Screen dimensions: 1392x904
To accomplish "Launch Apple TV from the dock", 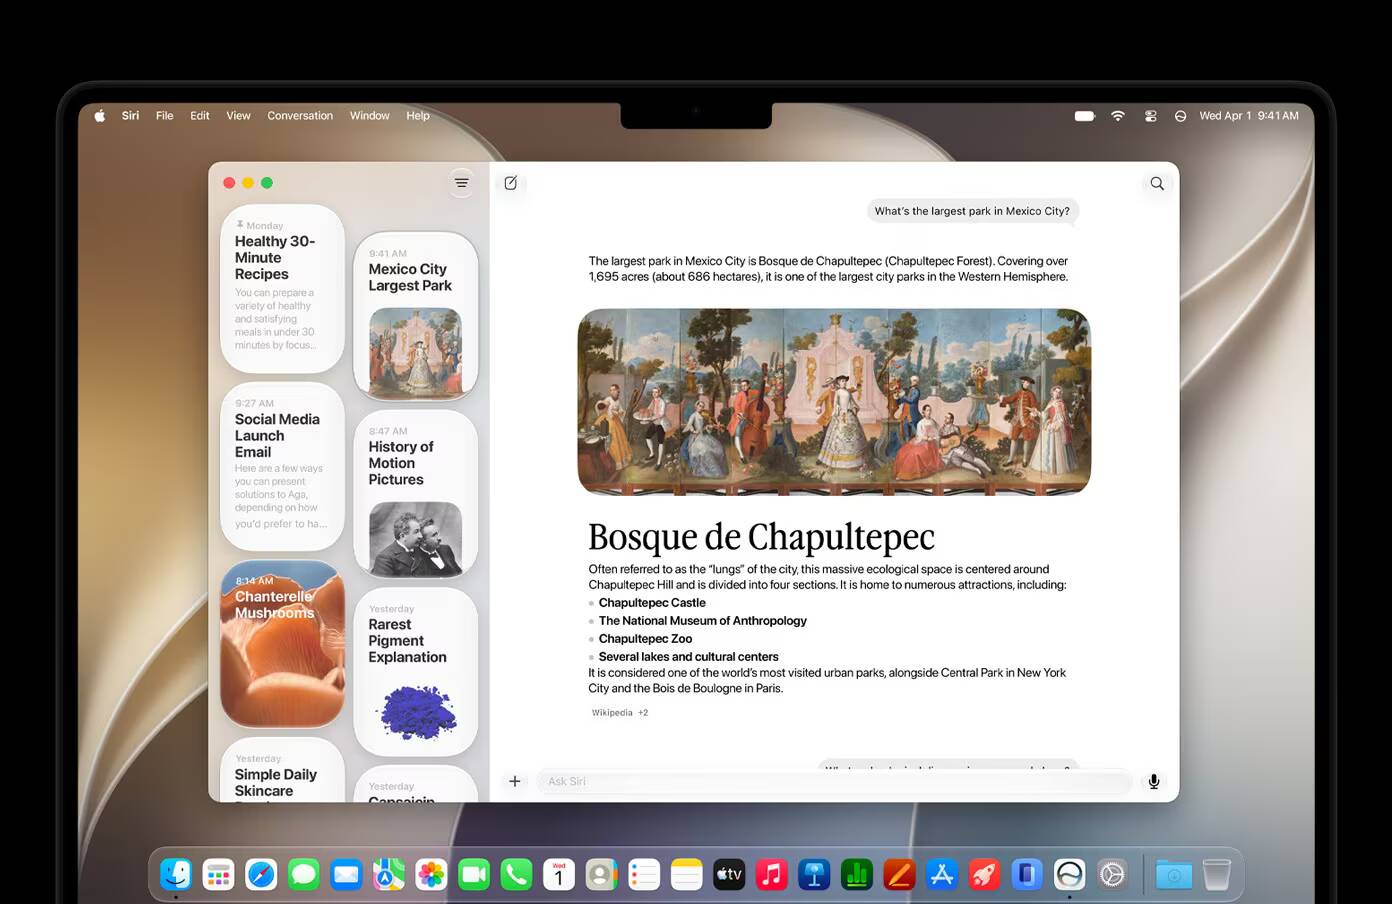I will coord(729,875).
